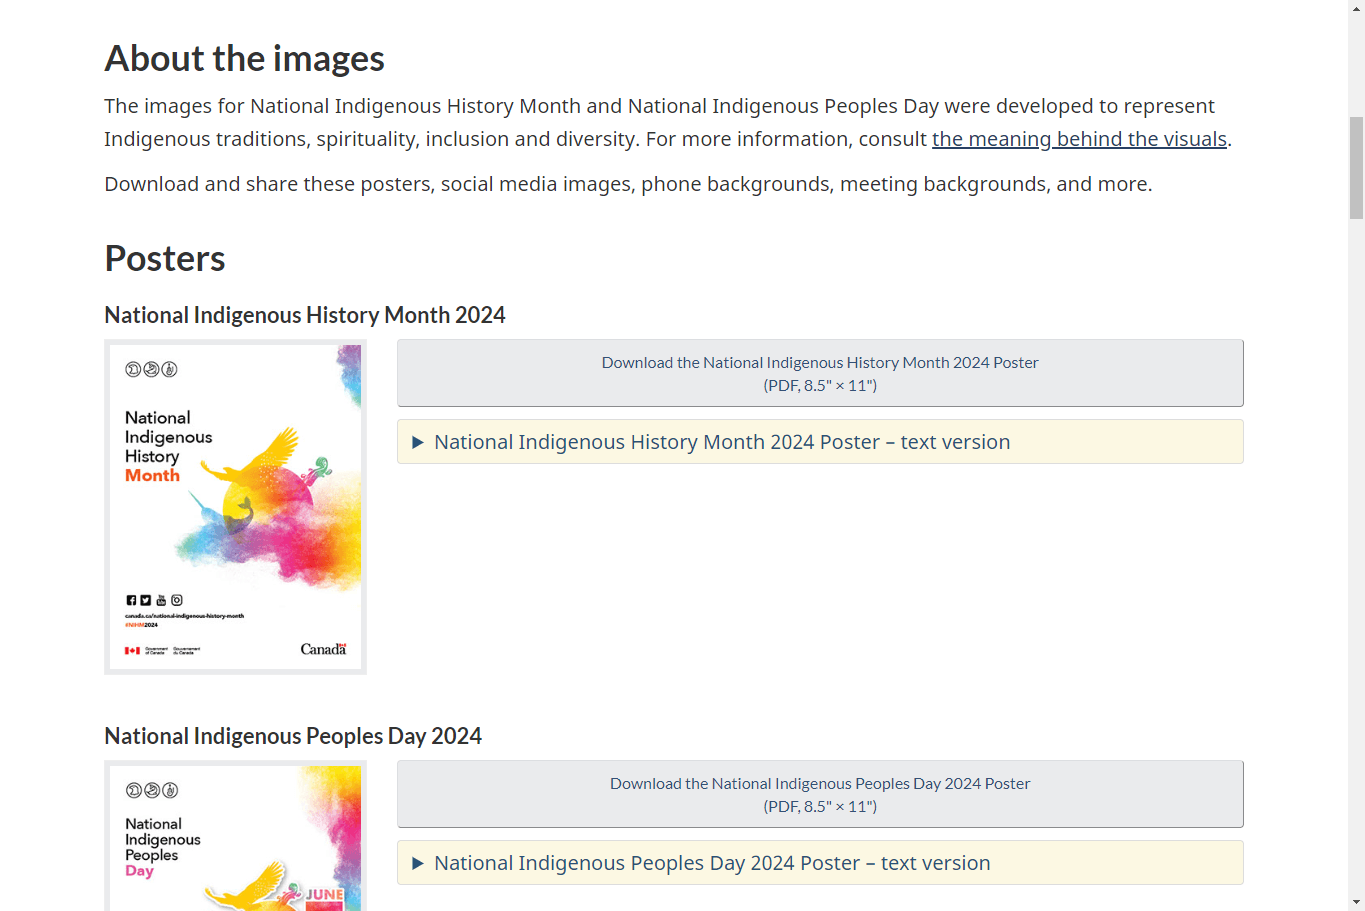Open the meaning behind the visuals link
The width and height of the screenshot is (1365, 911).
point(1079,139)
